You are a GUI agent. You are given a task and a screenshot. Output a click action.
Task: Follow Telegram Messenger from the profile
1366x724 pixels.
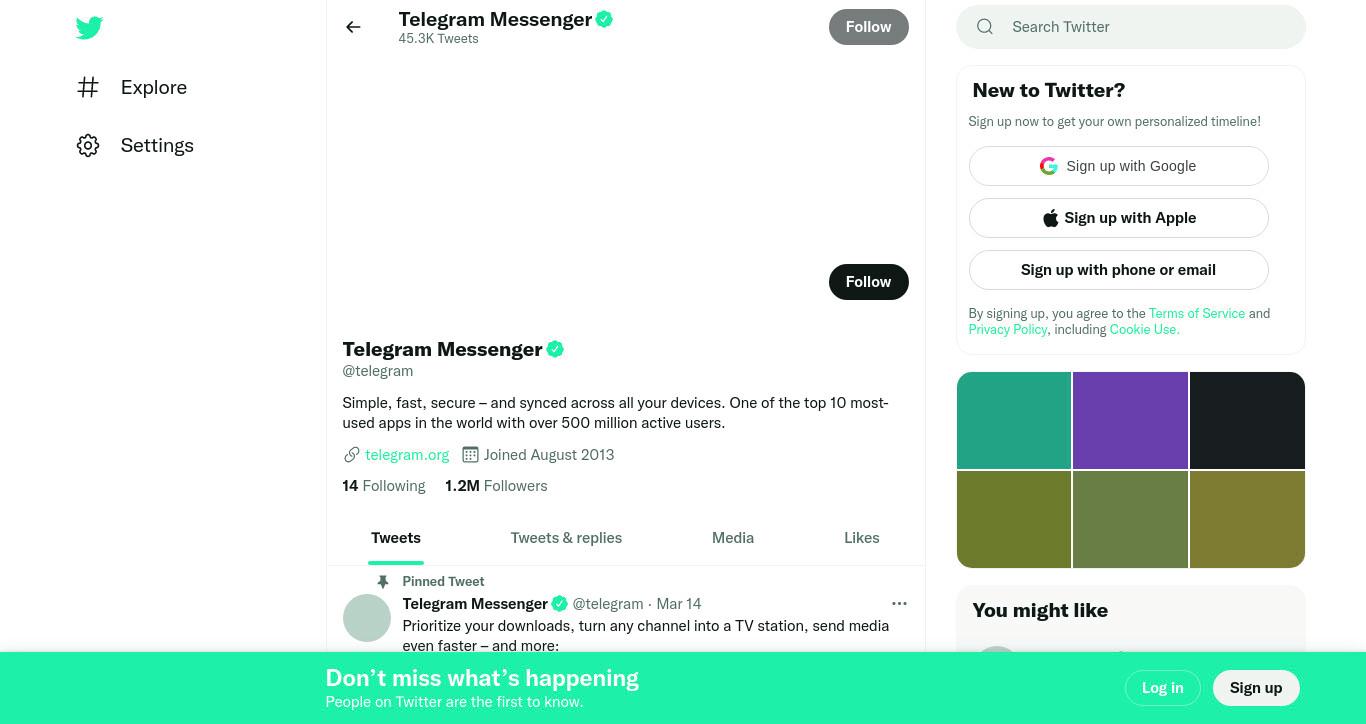[x=868, y=282]
